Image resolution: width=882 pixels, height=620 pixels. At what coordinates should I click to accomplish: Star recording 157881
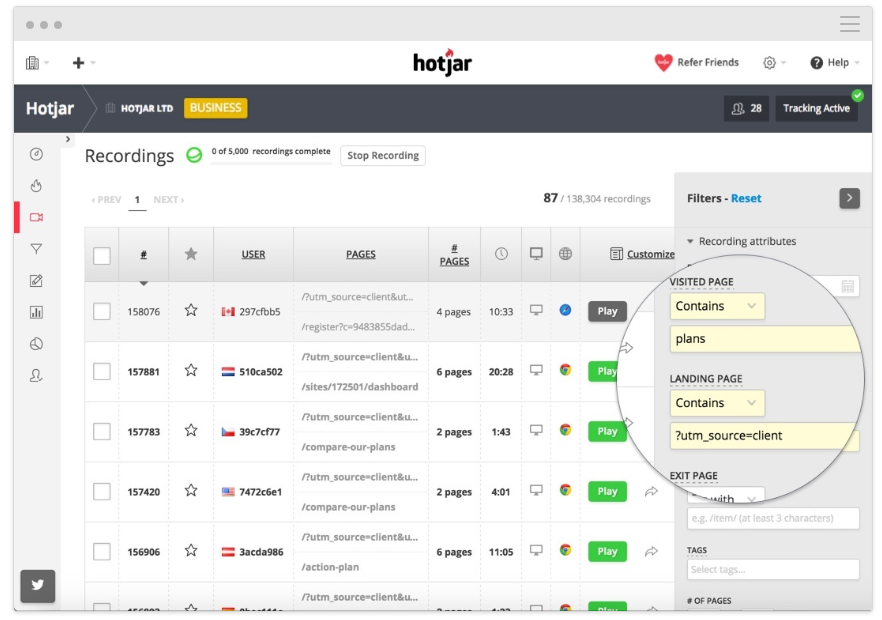[191, 370]
